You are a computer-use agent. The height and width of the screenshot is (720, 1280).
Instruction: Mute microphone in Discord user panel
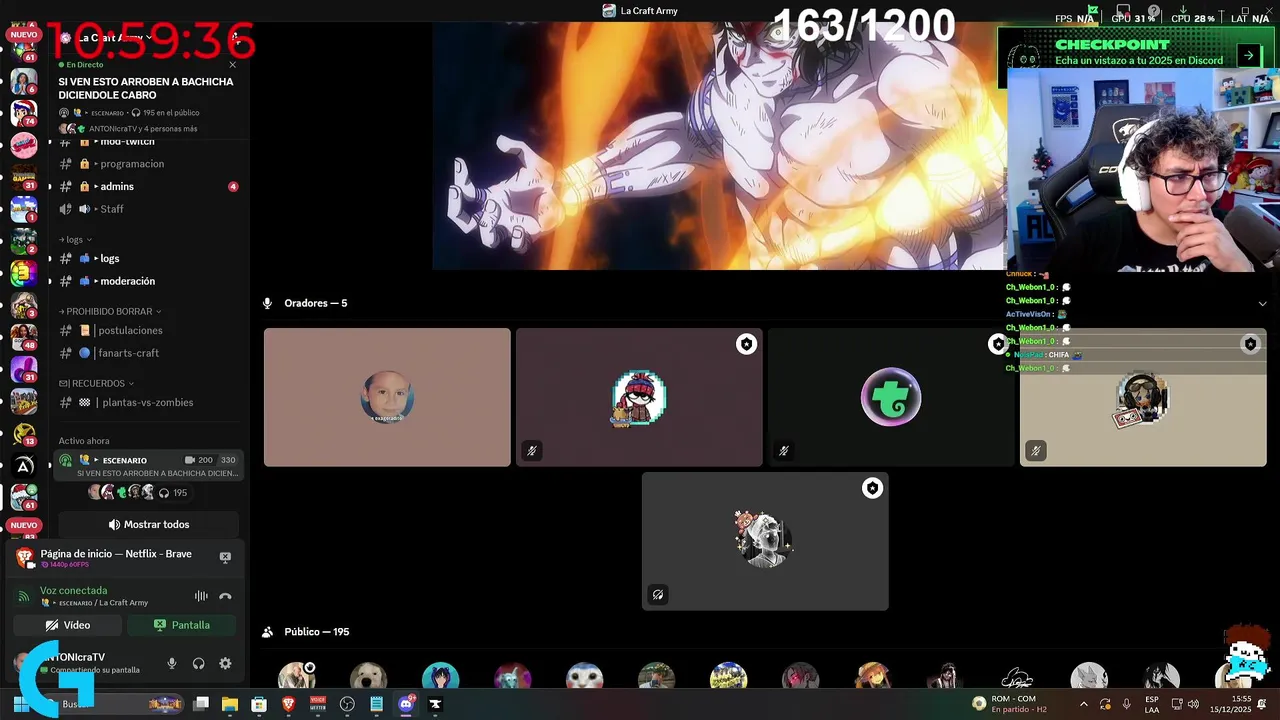[x=172, y=663]
